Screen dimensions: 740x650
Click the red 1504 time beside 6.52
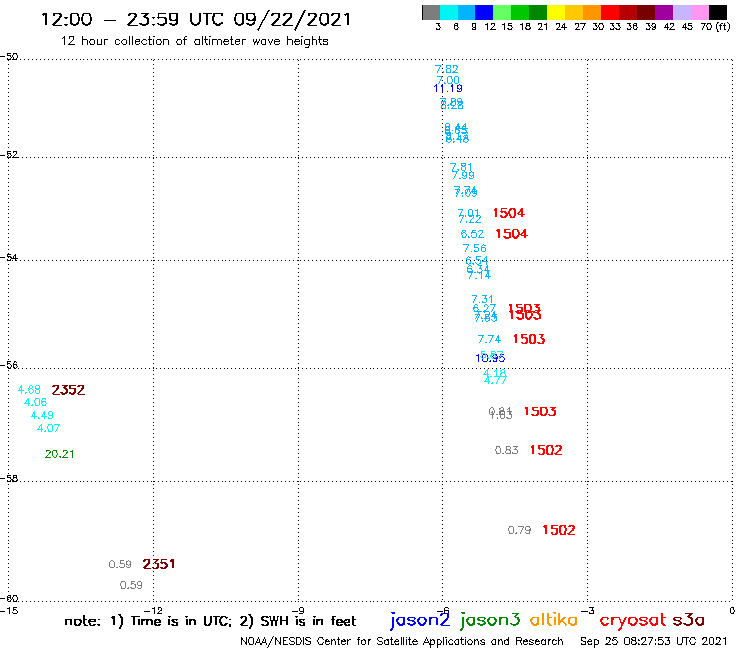pos(512,234)
